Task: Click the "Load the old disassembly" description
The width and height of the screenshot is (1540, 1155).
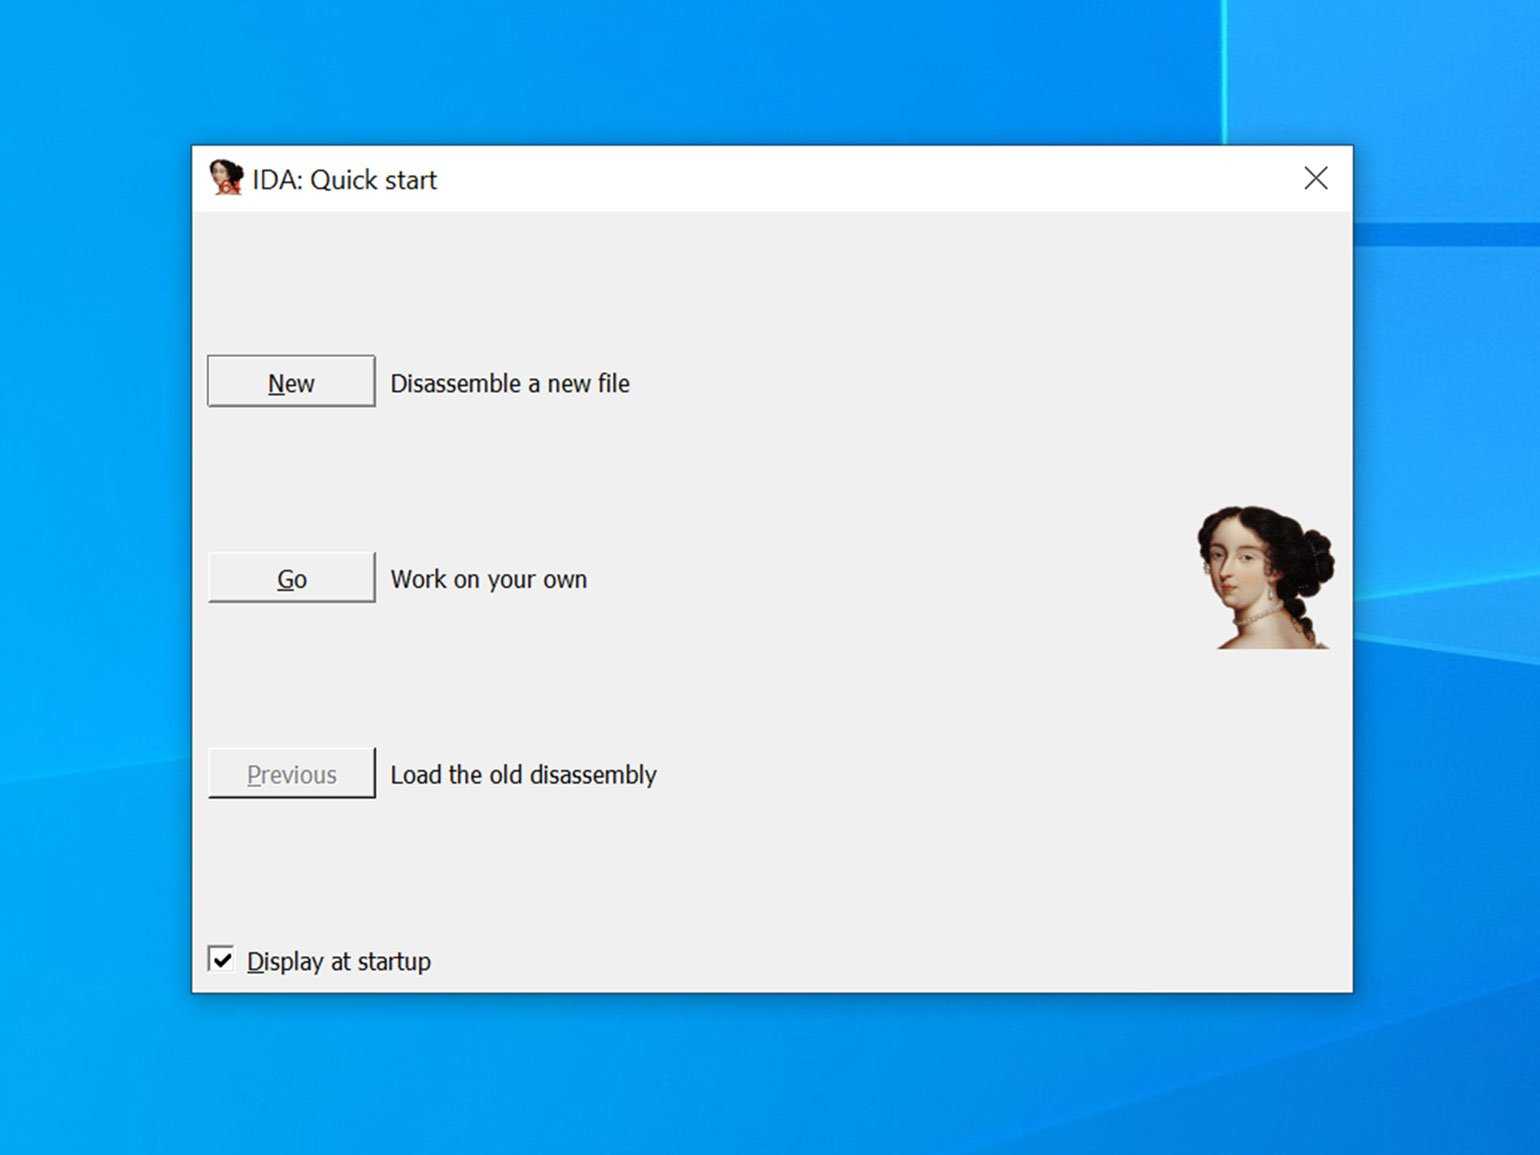Action: [523, 775]
